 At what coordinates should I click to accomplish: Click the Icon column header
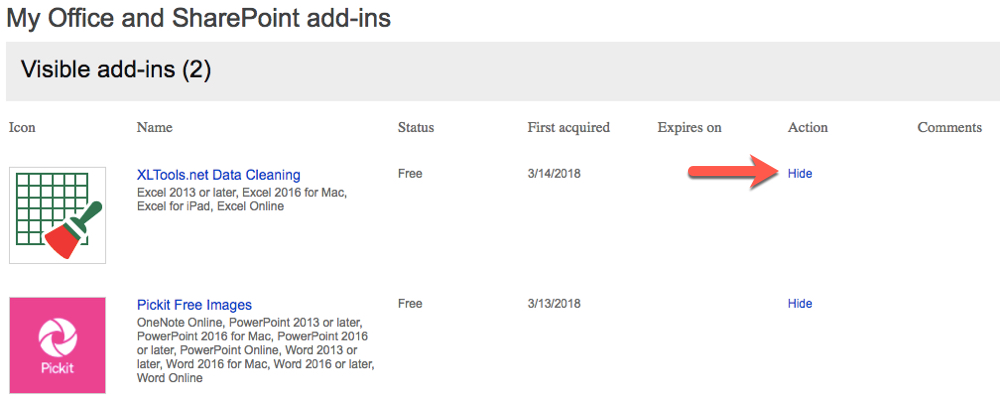click(x=22, y=128)
